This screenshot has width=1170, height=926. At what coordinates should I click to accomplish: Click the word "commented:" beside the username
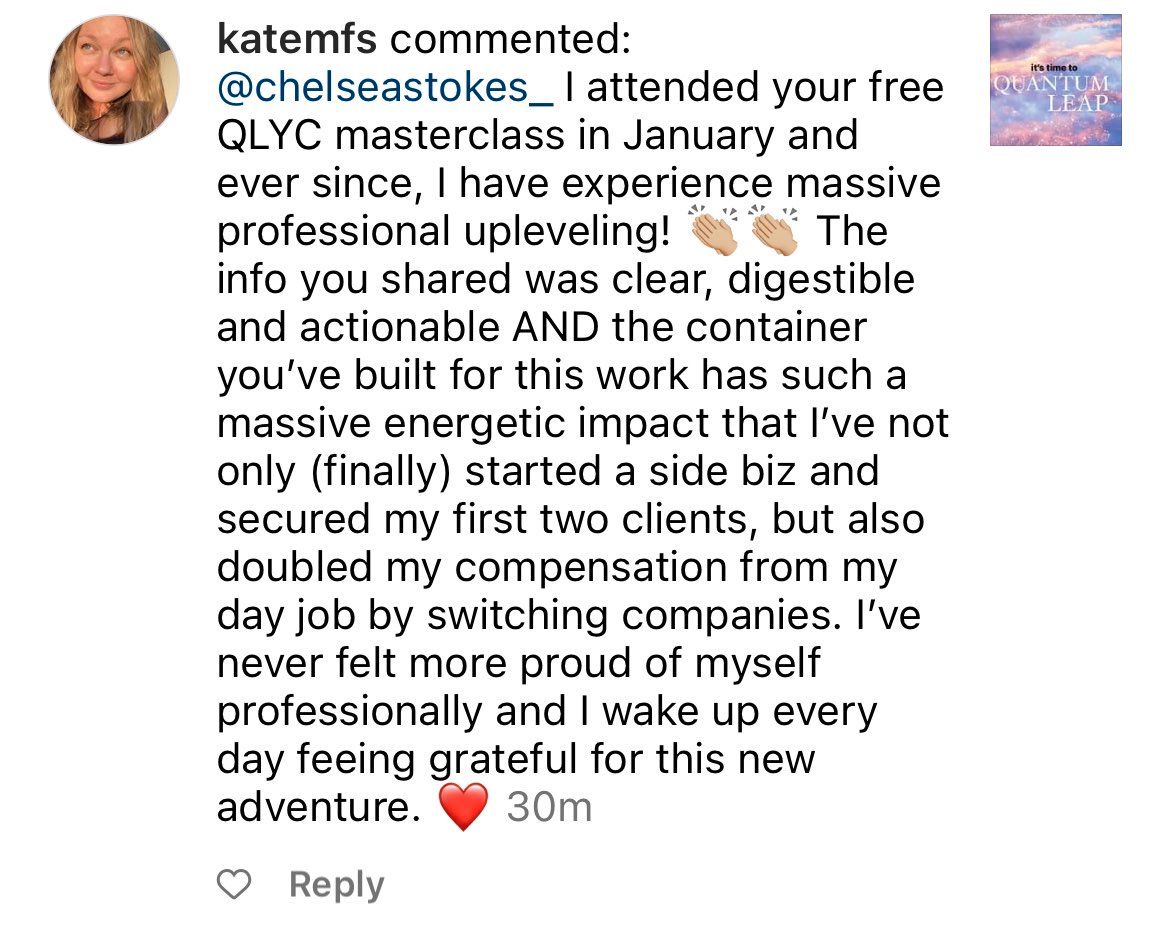(510, 40)
